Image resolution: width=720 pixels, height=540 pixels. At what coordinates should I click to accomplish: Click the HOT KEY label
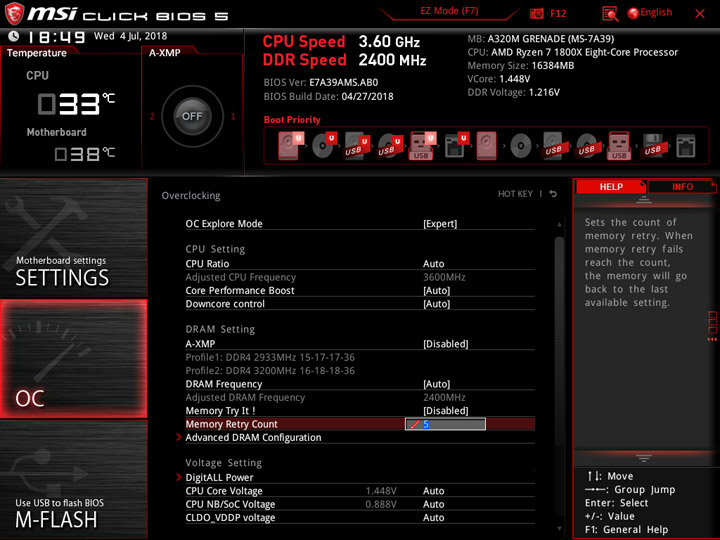pyautogui.click(x=515, y=194)
